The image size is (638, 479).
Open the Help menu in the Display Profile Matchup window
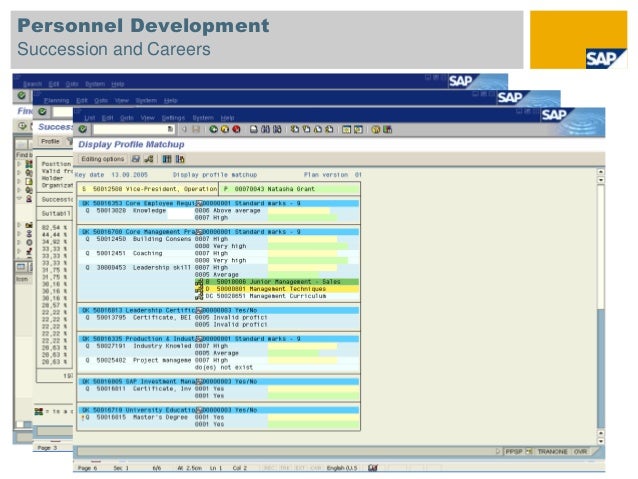point(227,118)
